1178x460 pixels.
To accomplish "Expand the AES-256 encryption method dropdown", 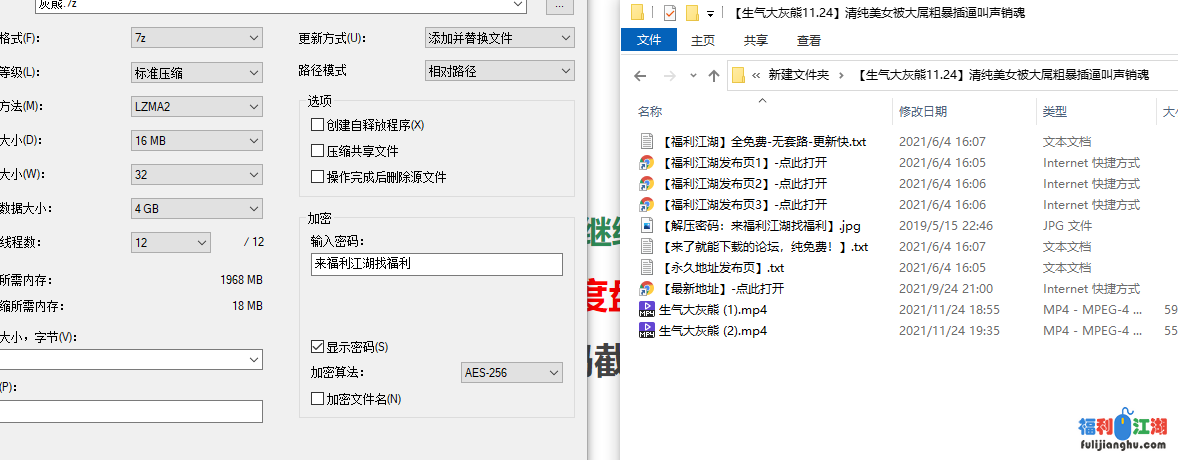I will 512,373.
